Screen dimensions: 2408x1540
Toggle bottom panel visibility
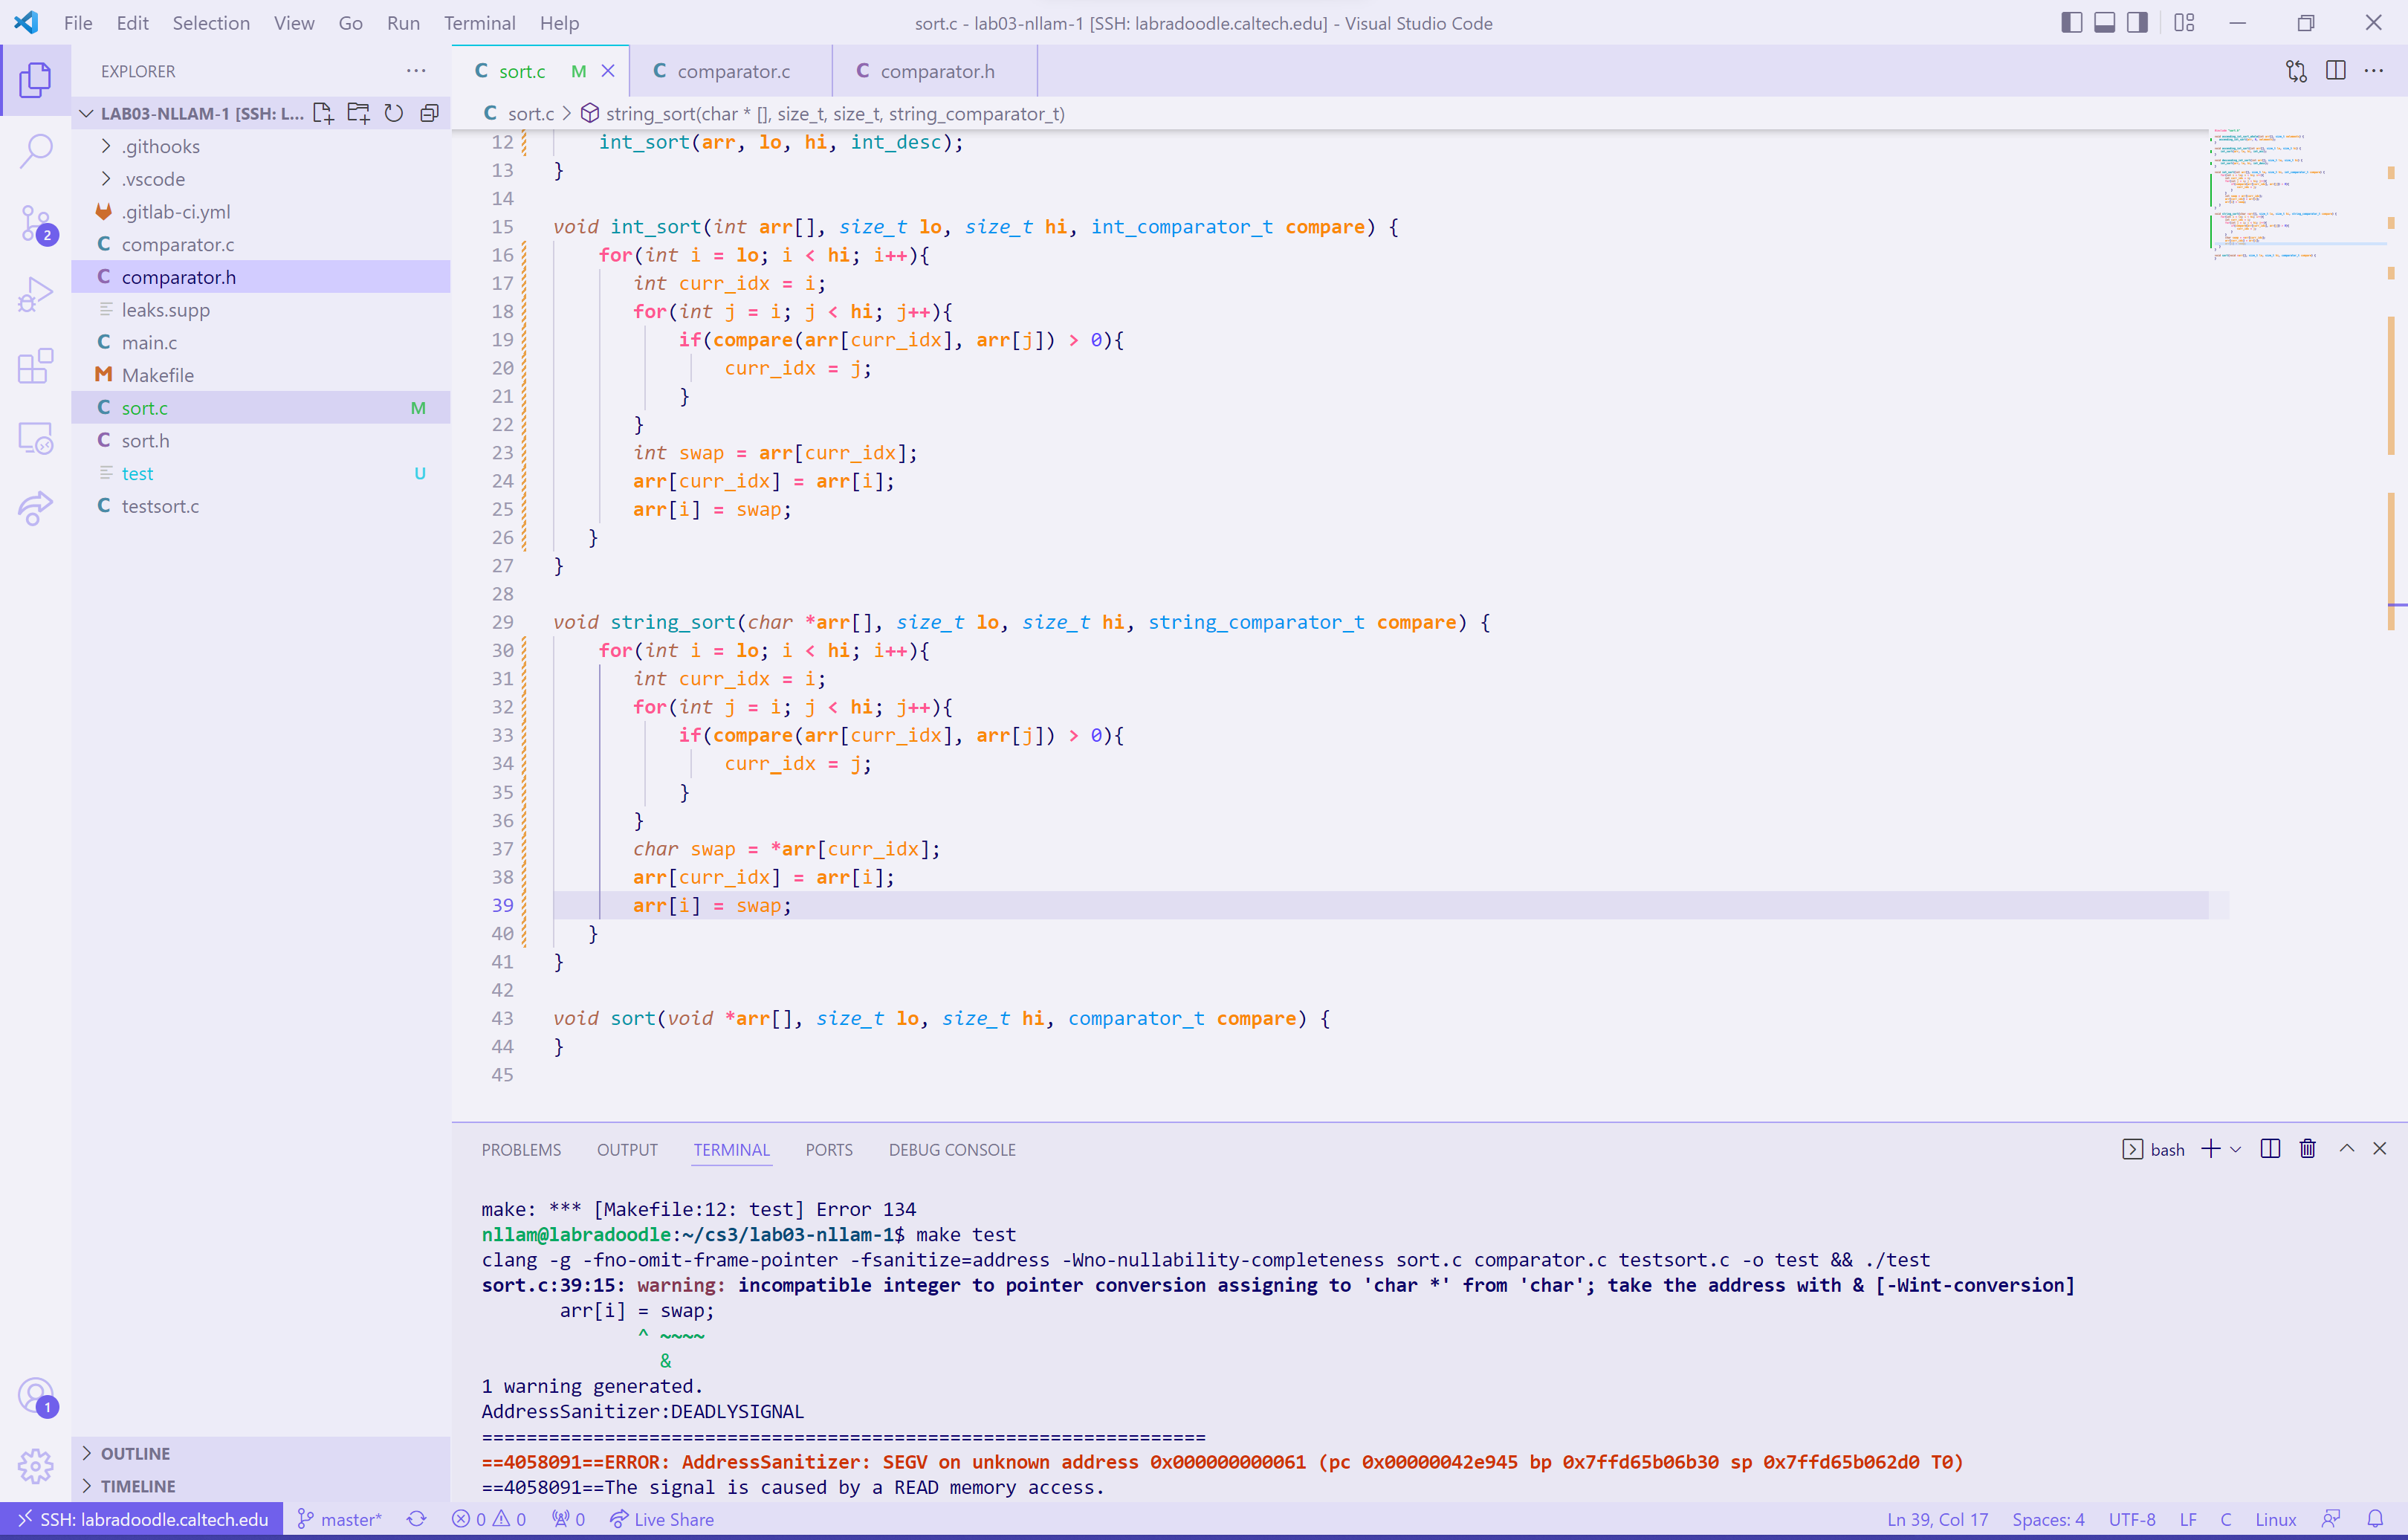click(x=2104, y=23)
